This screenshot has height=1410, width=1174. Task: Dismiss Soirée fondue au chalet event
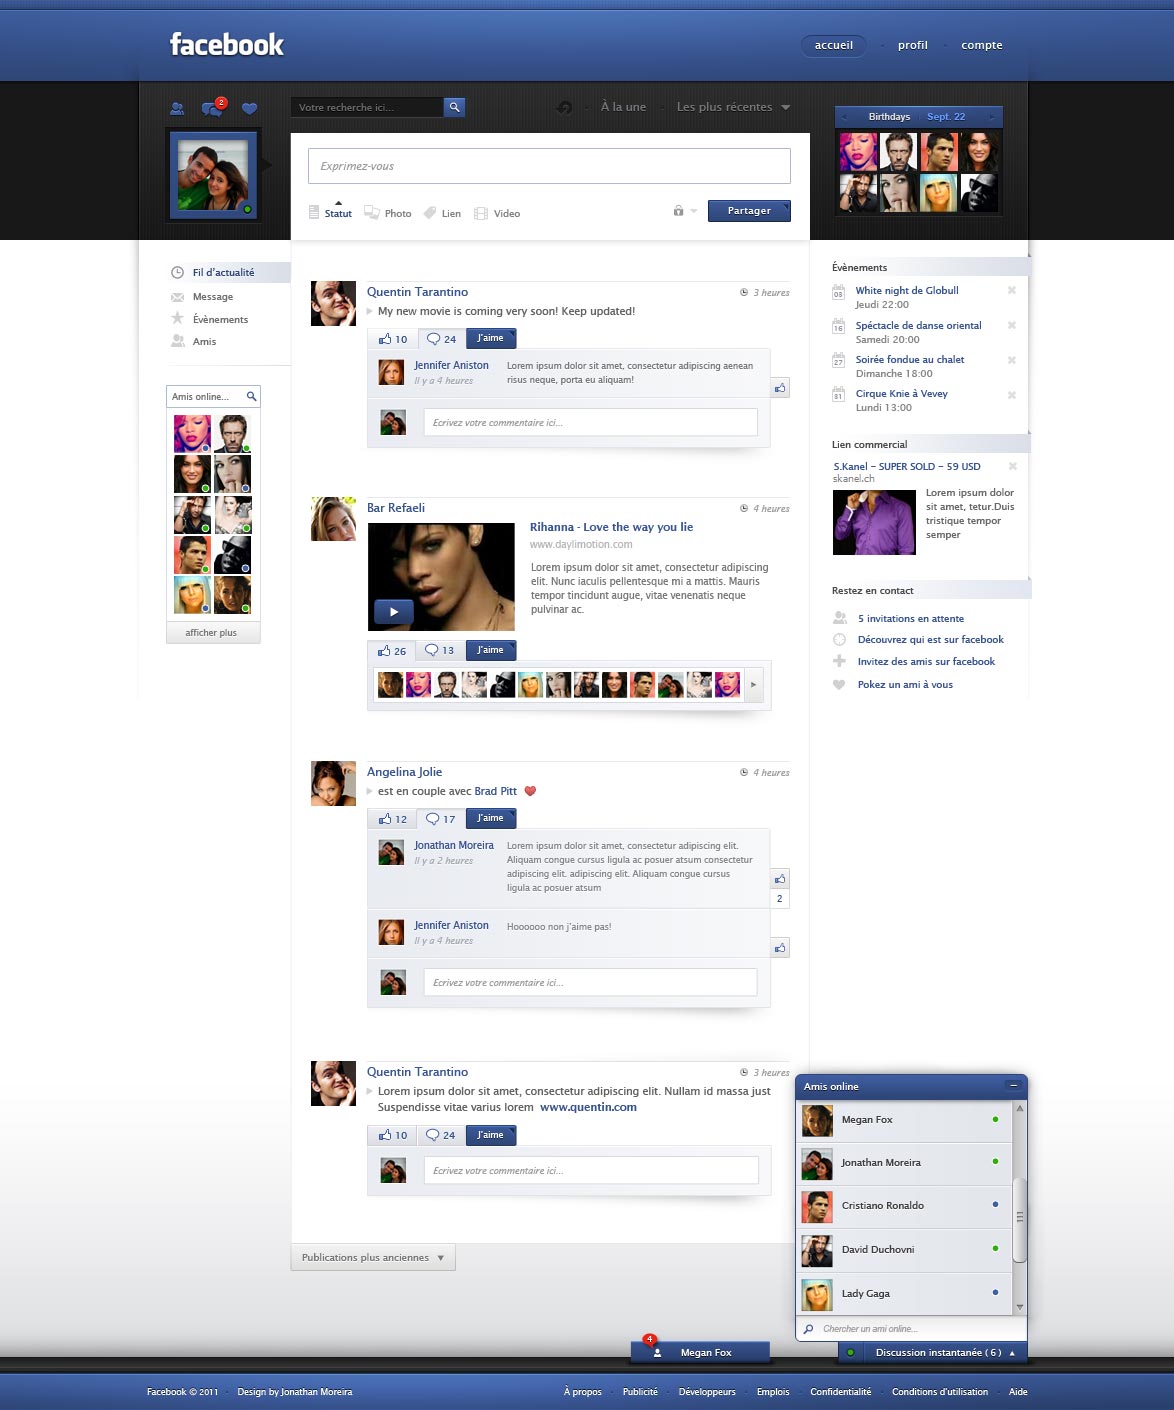click(x=1012, y=360)
